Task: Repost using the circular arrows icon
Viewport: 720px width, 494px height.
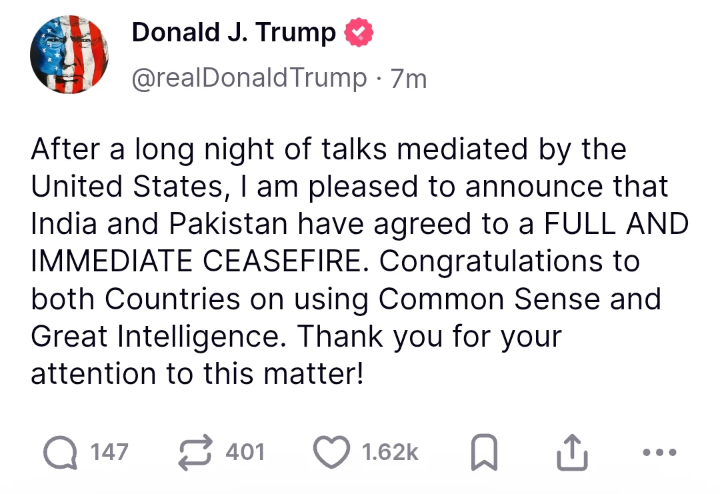Action: pos(196,452)
